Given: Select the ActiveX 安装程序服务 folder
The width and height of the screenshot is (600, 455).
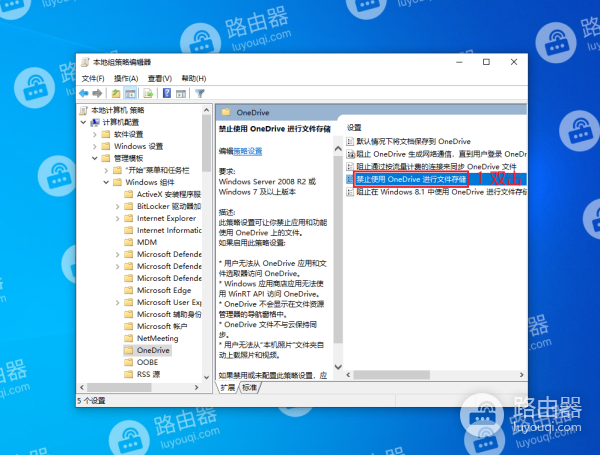Looking at the screenshot, I should pos(169,194).
